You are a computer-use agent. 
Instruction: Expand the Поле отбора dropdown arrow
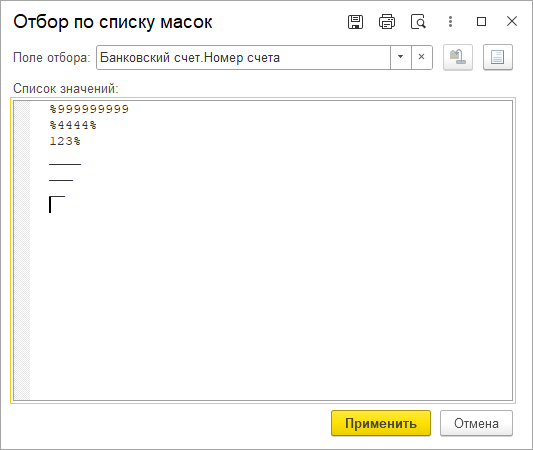(400, 57)
